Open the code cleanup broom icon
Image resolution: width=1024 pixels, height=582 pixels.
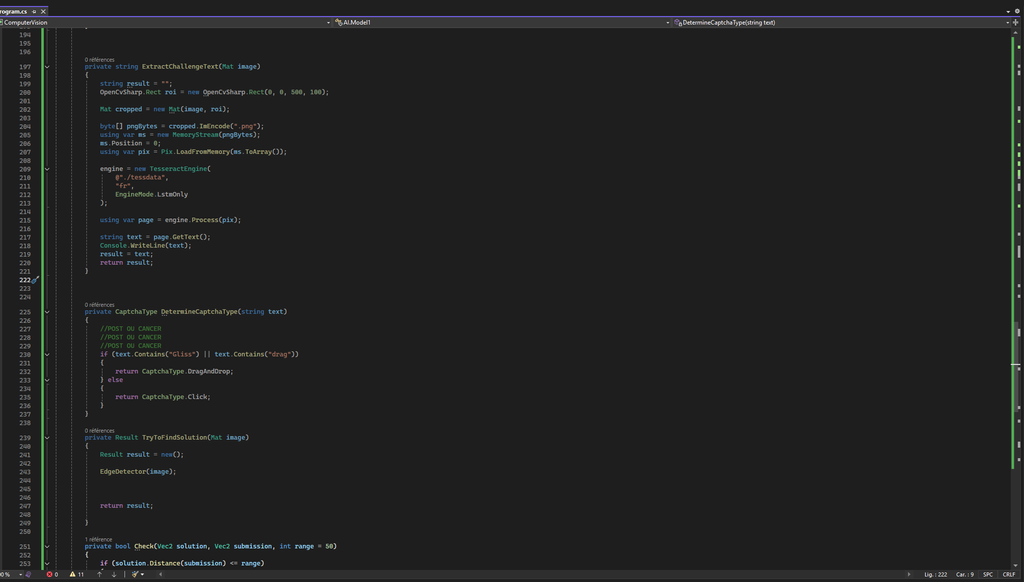(135, 575)
